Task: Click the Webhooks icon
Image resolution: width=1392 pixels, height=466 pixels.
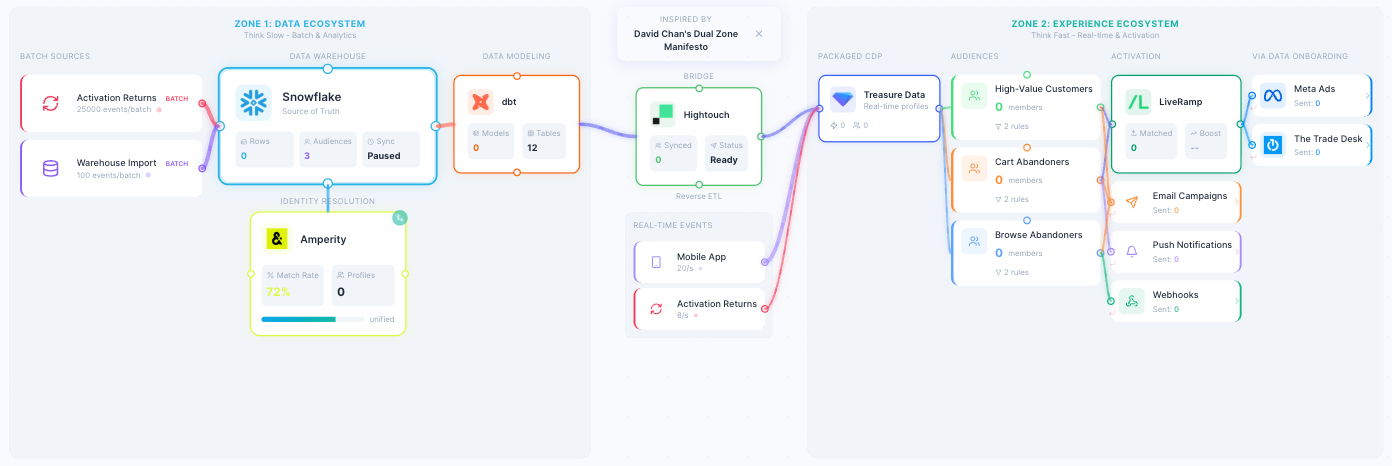Action: (1131, 301)
